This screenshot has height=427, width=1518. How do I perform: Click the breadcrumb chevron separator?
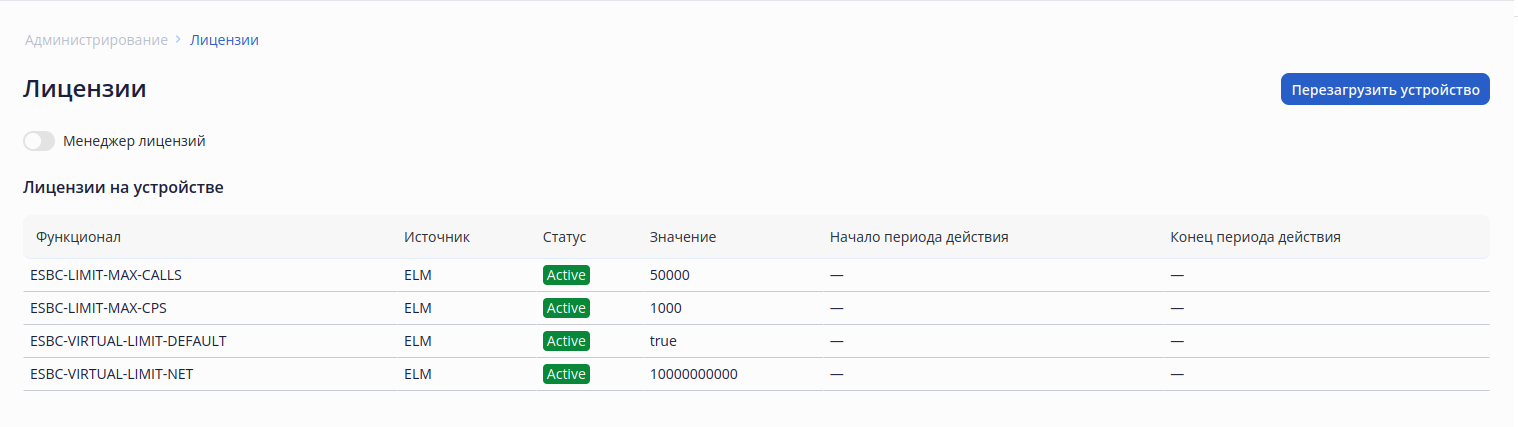coord(178,40)
